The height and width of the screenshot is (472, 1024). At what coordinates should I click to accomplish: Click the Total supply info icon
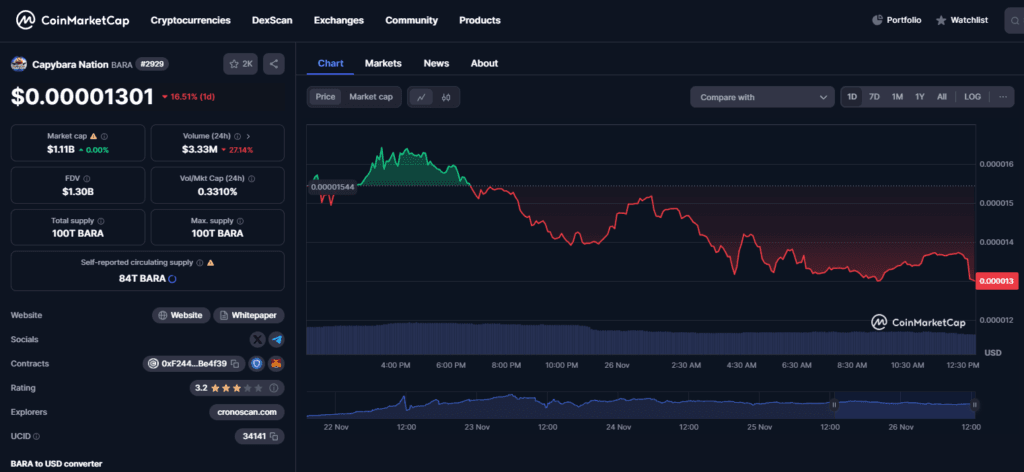coord(101,221)
